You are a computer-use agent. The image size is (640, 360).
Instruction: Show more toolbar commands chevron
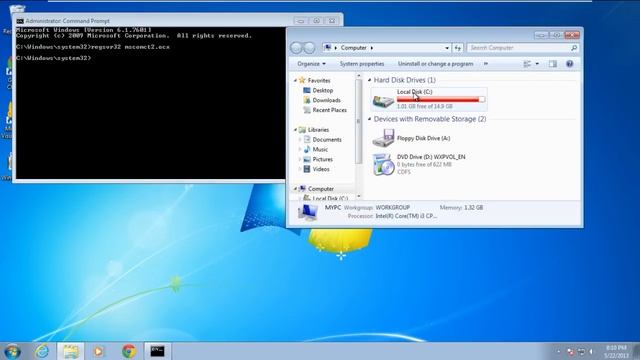coord(486,64)
